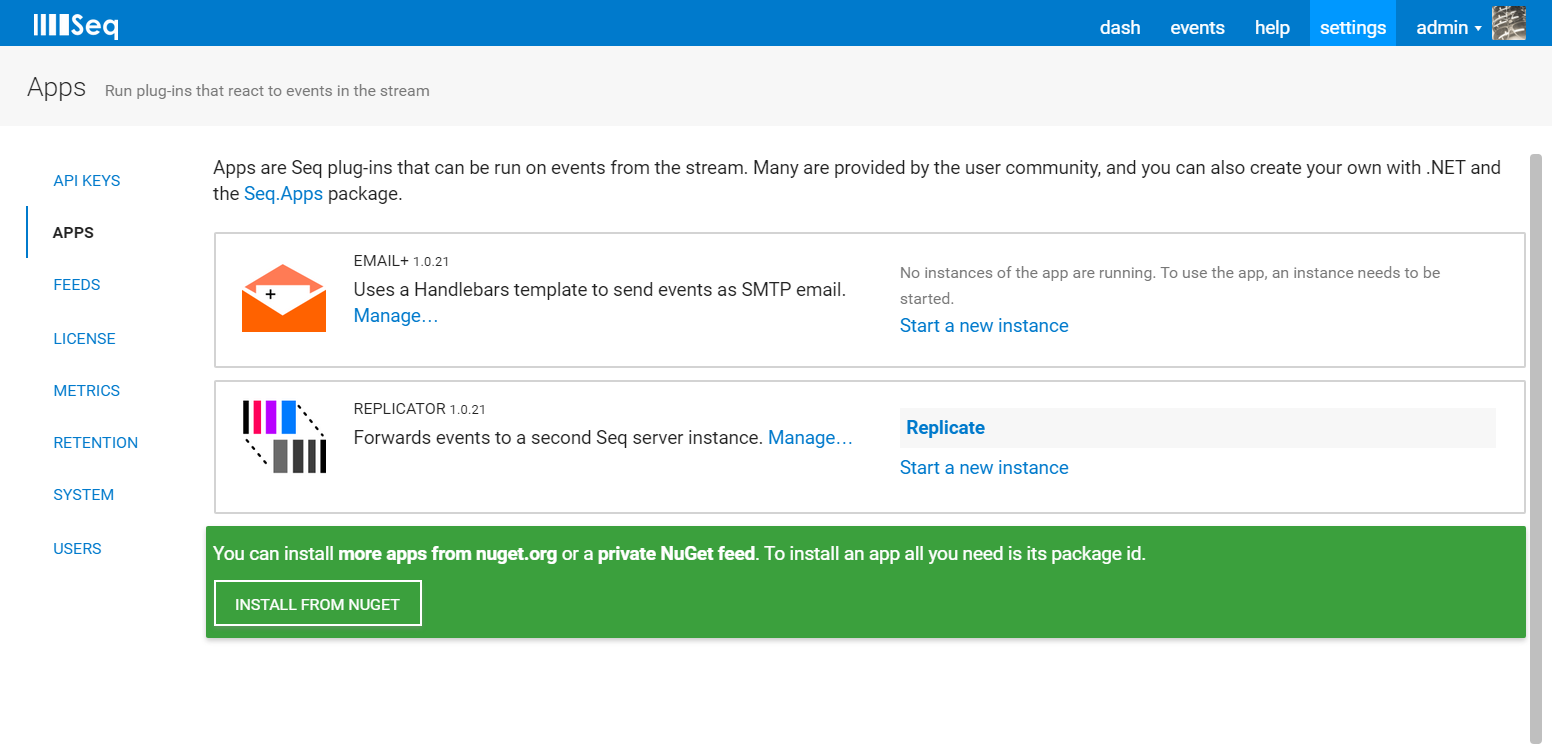The width and height of the screenshot is (1552, 752).
Task: Select the settings nav item
Action: [x=1353, y=23]
